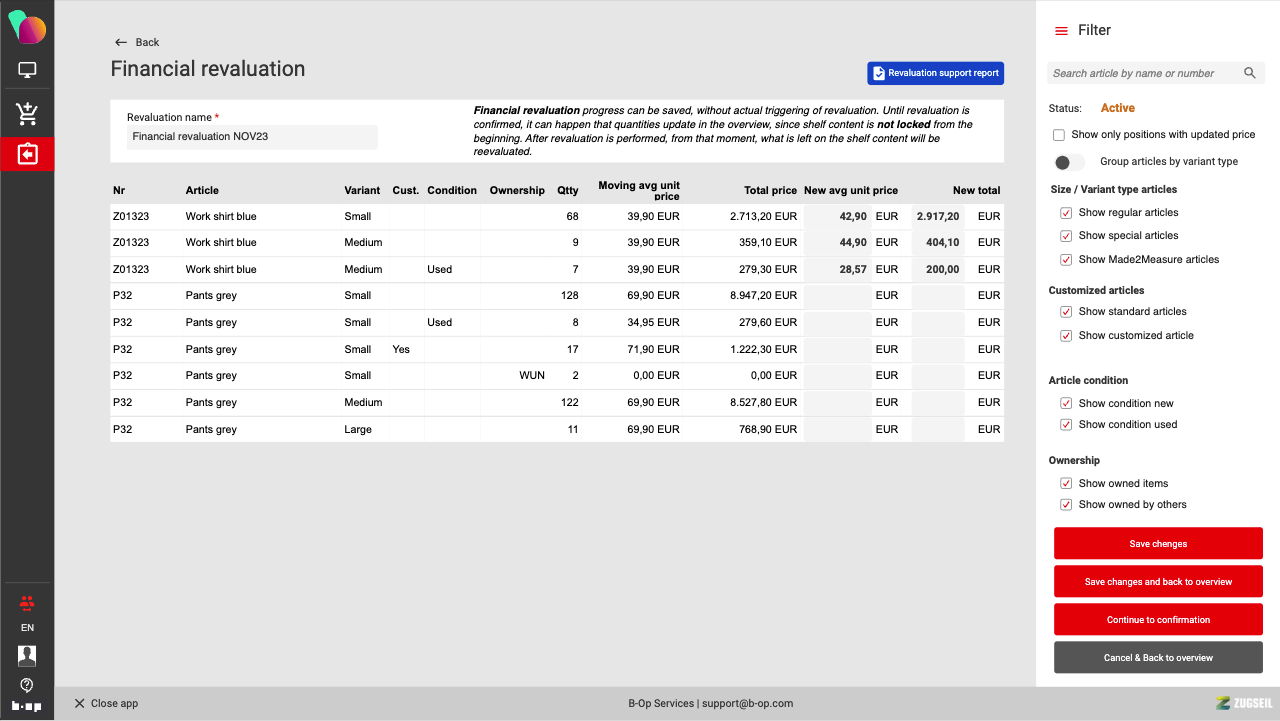
Task: Click Close app in the bottom bar
Action: 106,703
